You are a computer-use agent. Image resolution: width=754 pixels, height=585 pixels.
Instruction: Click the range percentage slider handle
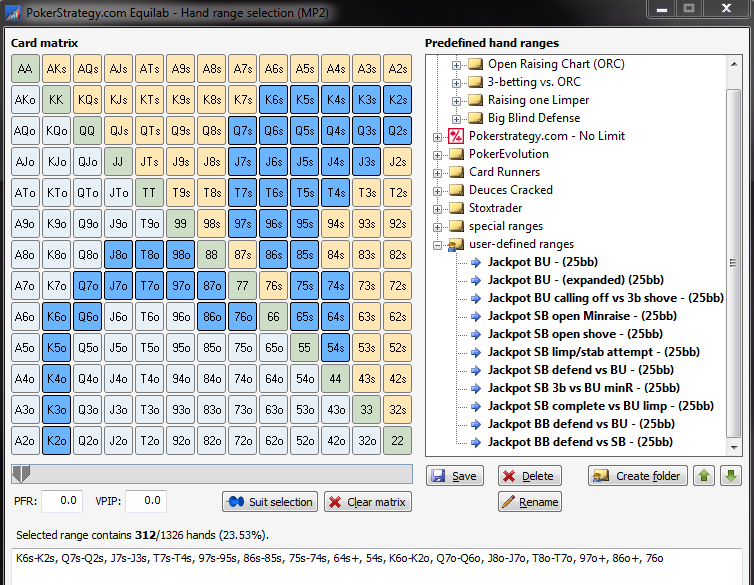pos(21,473)
